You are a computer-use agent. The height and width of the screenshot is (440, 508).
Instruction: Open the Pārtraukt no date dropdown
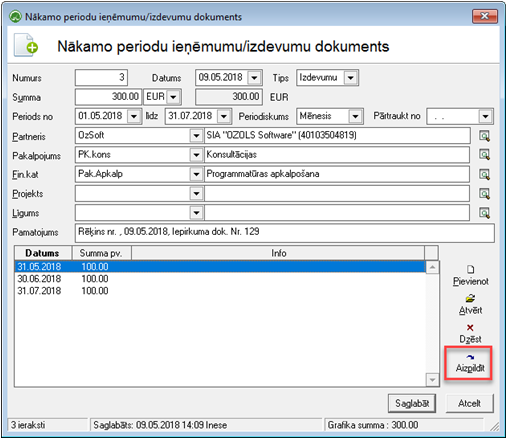click(x=486, y=117)
